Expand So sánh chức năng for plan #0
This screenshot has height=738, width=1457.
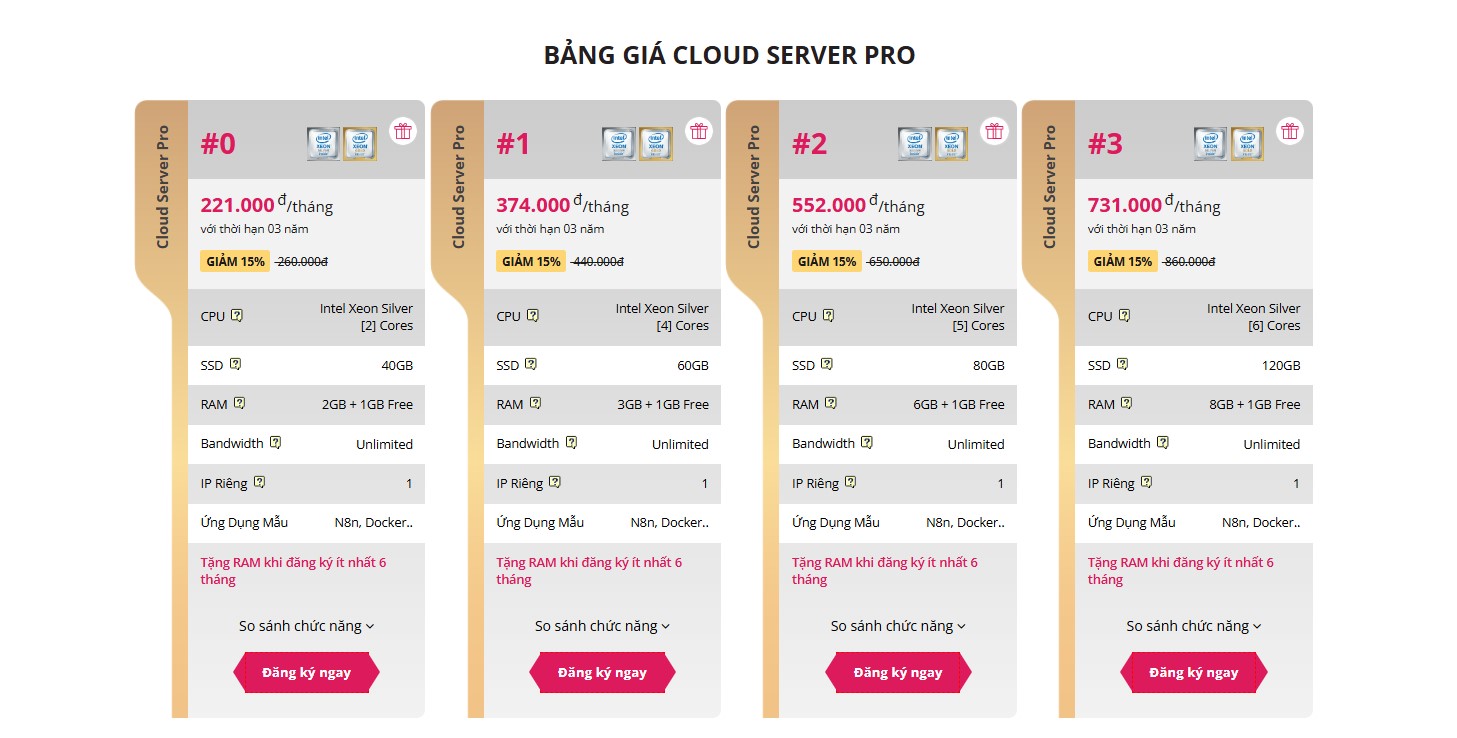(306, 626)
